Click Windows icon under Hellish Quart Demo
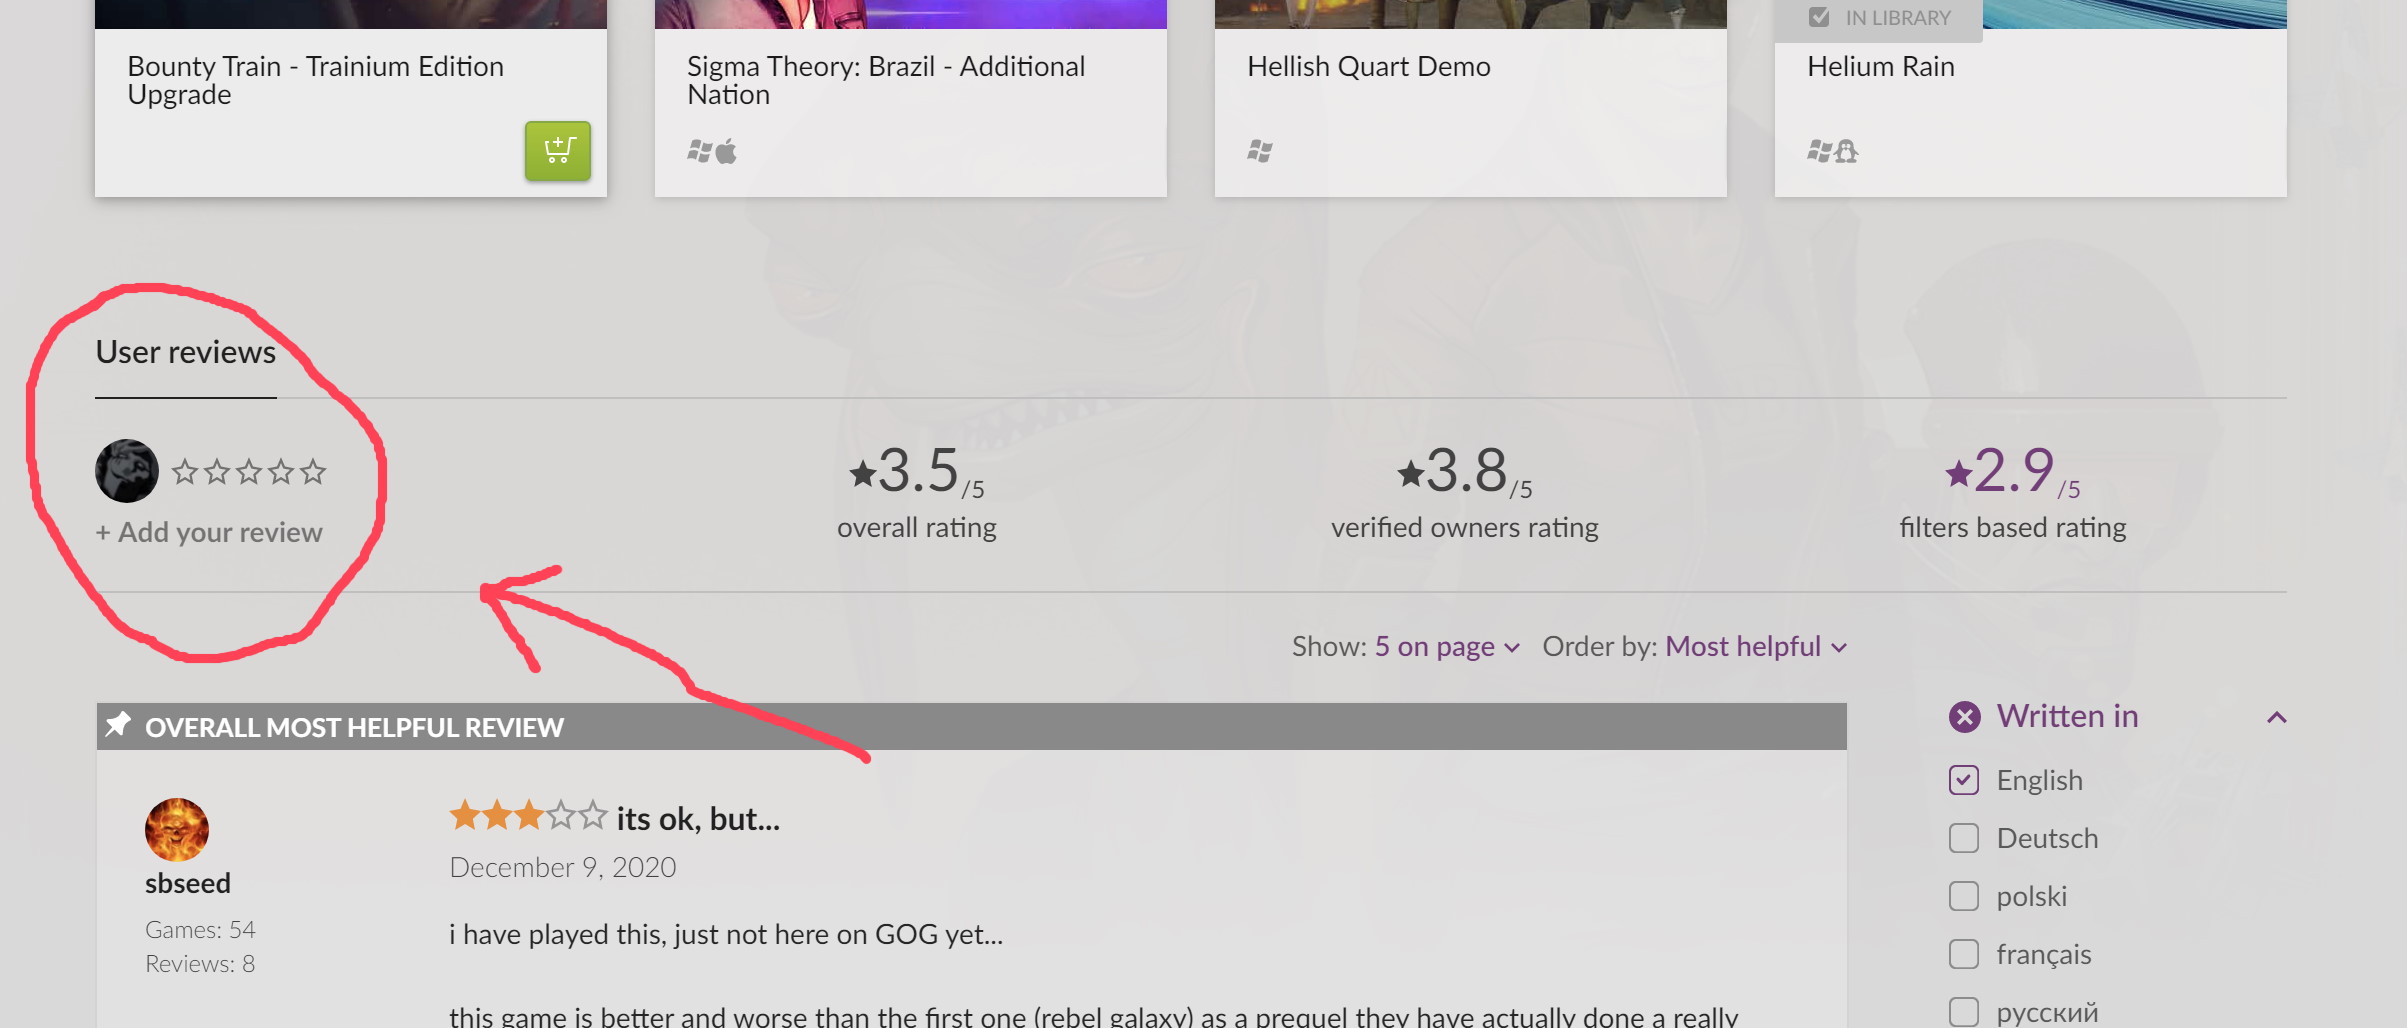This screenshot has height=1028, width=2407. tap(1260, 151)
